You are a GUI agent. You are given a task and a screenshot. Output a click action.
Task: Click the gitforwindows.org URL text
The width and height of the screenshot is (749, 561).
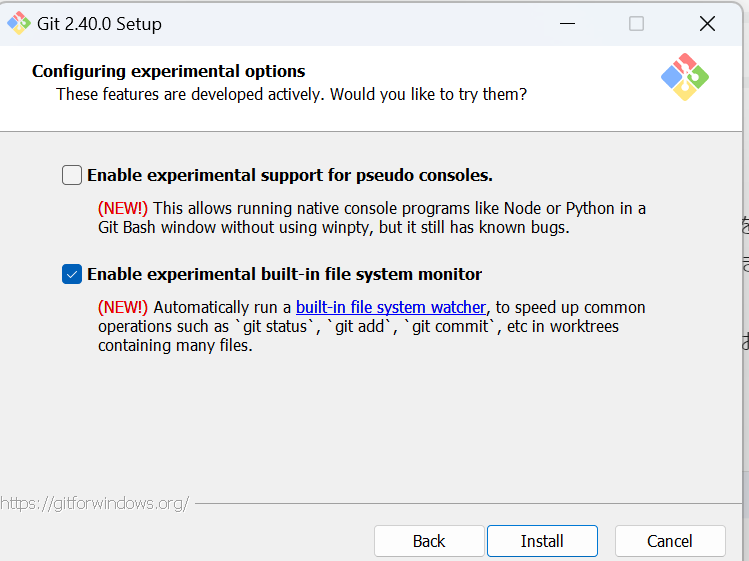point(94,503)
